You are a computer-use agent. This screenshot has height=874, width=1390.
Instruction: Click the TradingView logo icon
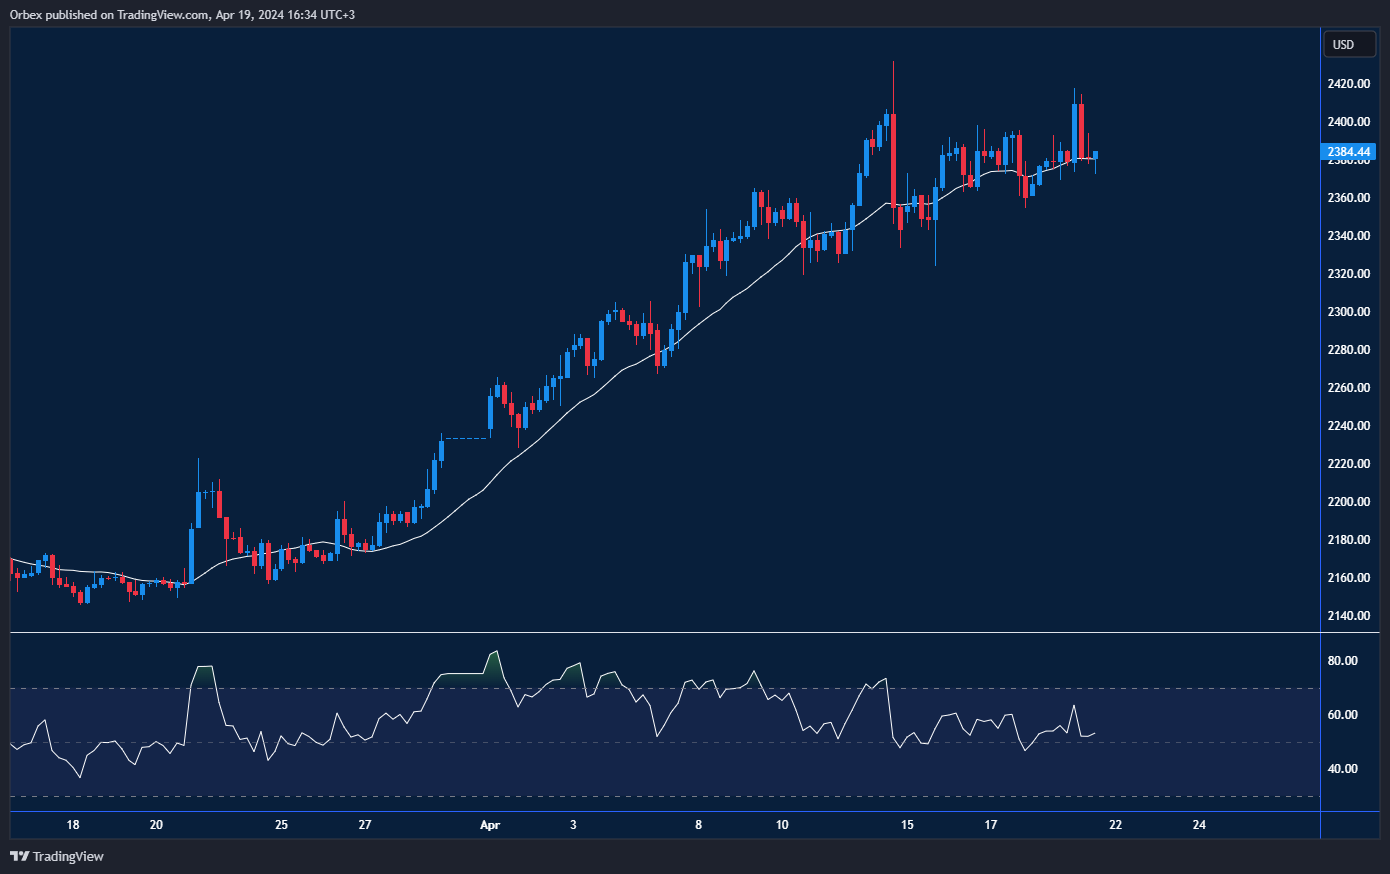[x=18, y=856]
